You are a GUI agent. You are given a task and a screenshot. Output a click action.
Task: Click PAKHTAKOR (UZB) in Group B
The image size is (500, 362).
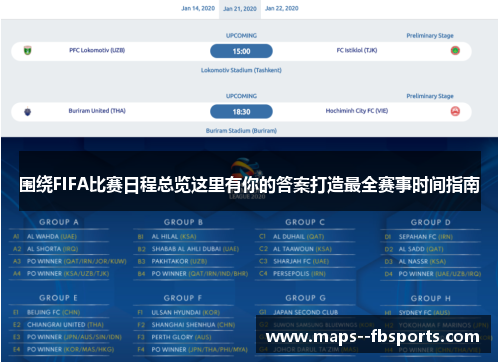pos(179,261)
